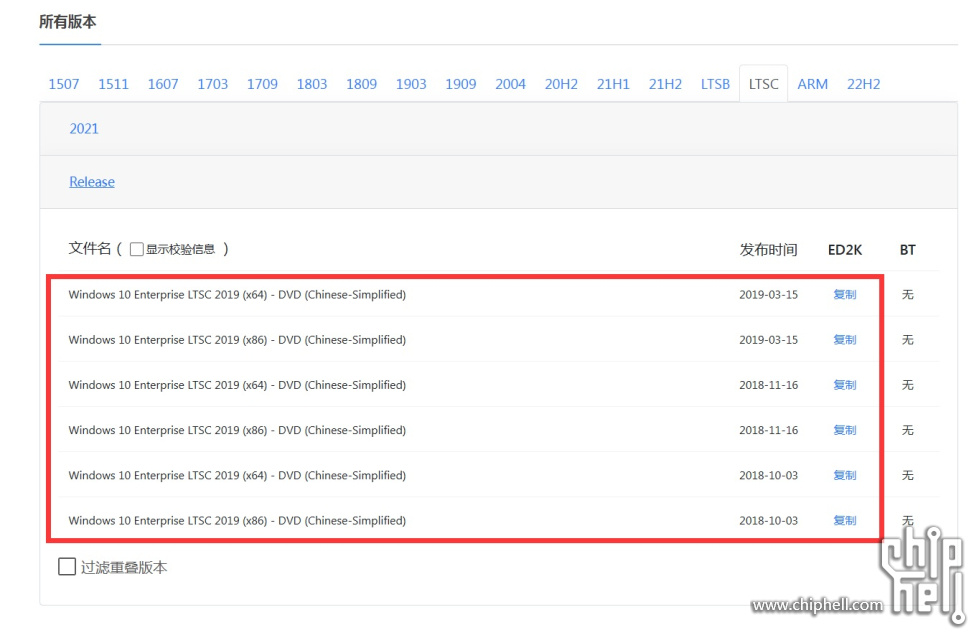Click the 2019-03-15 date in the x86 row

point(769,340)
